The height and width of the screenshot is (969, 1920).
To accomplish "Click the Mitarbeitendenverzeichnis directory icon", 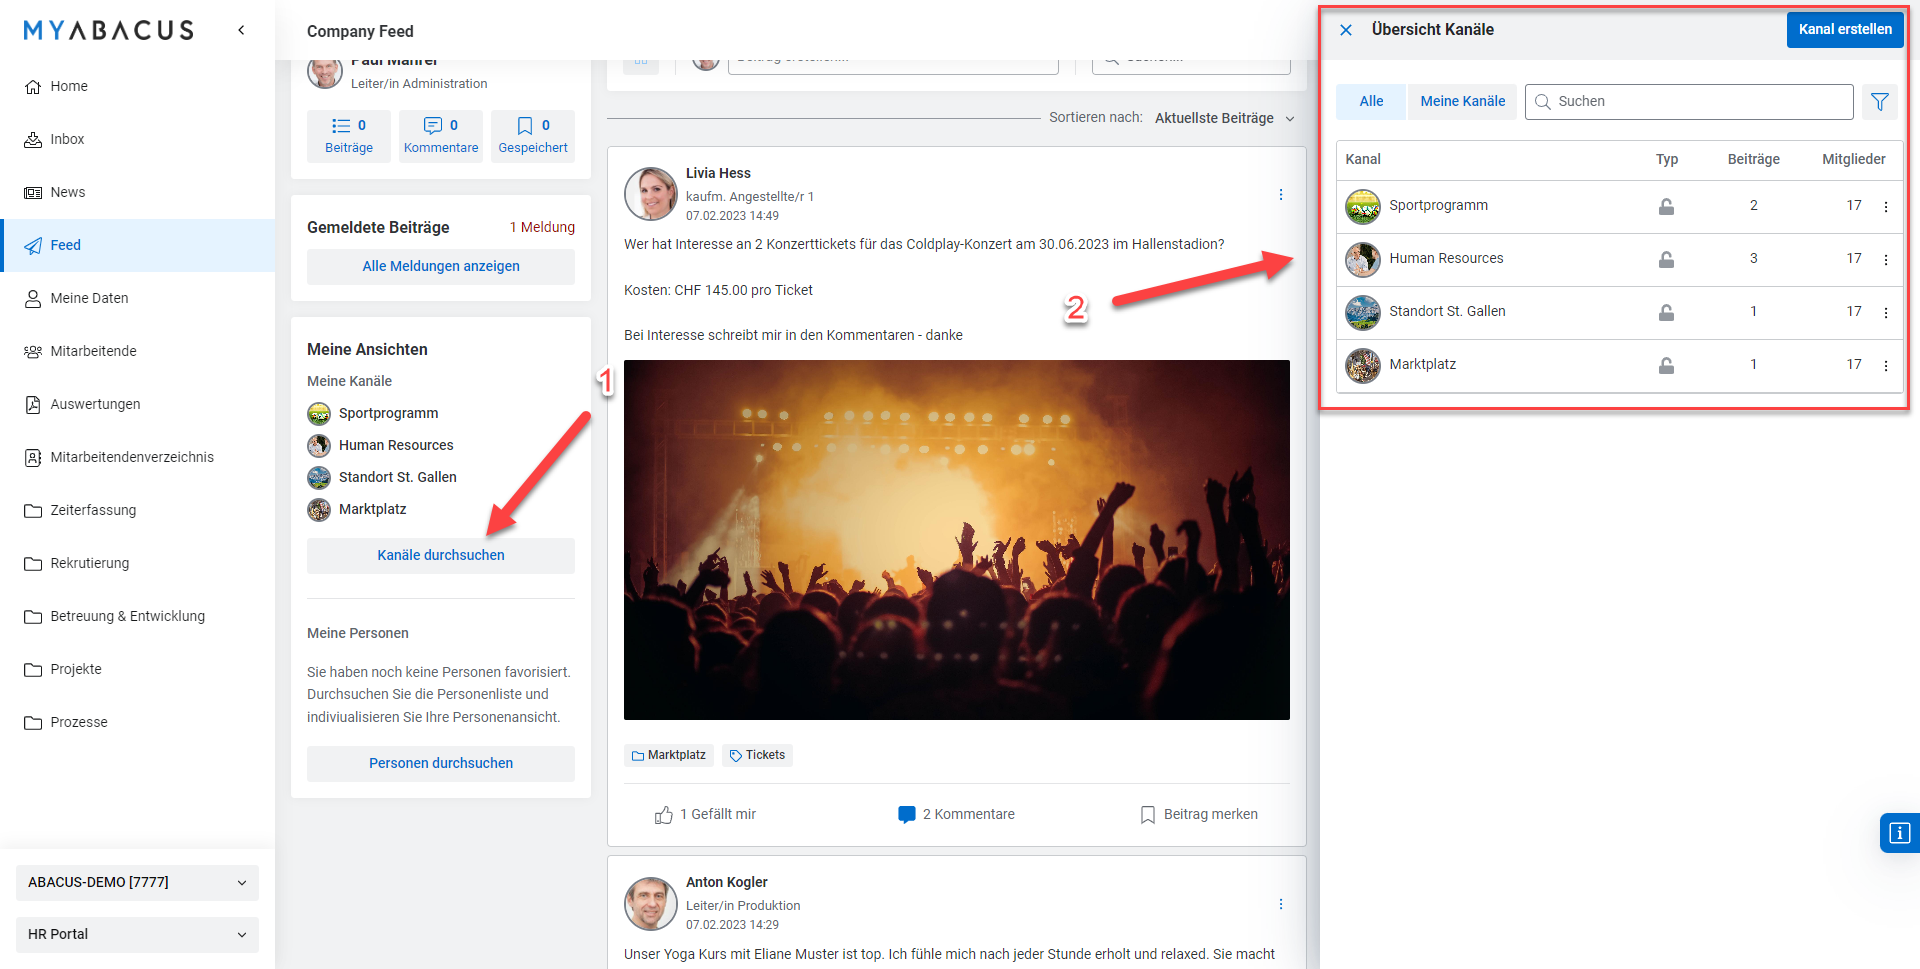I will [33, 457].
